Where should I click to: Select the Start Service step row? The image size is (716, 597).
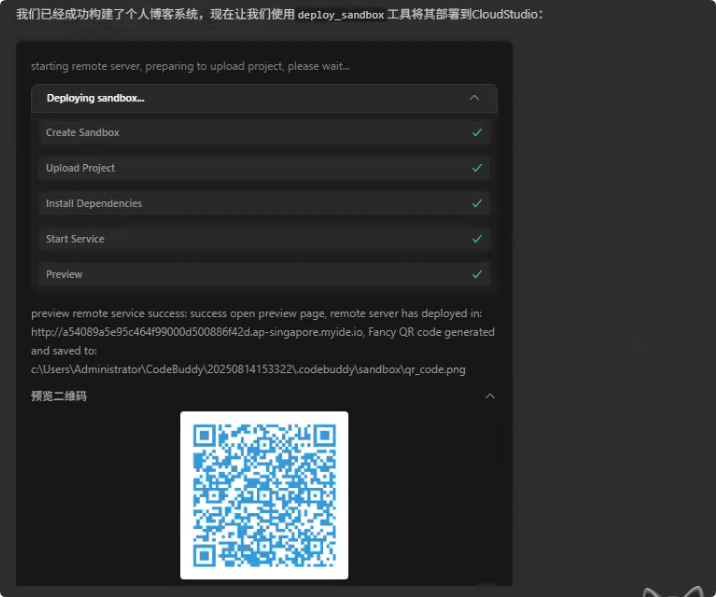coord(264,239)
